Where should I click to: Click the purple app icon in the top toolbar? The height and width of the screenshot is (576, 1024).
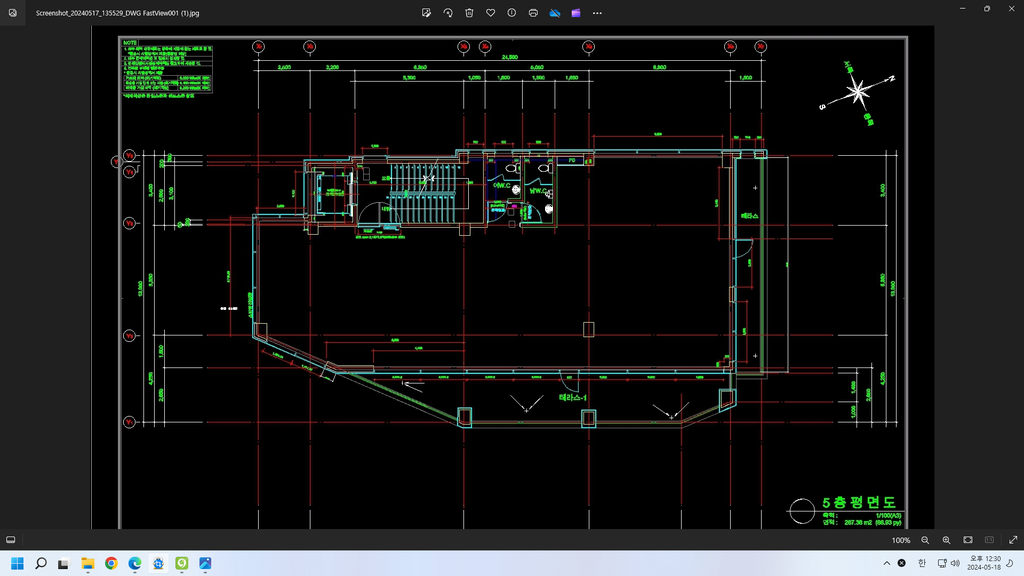point(576,13)
